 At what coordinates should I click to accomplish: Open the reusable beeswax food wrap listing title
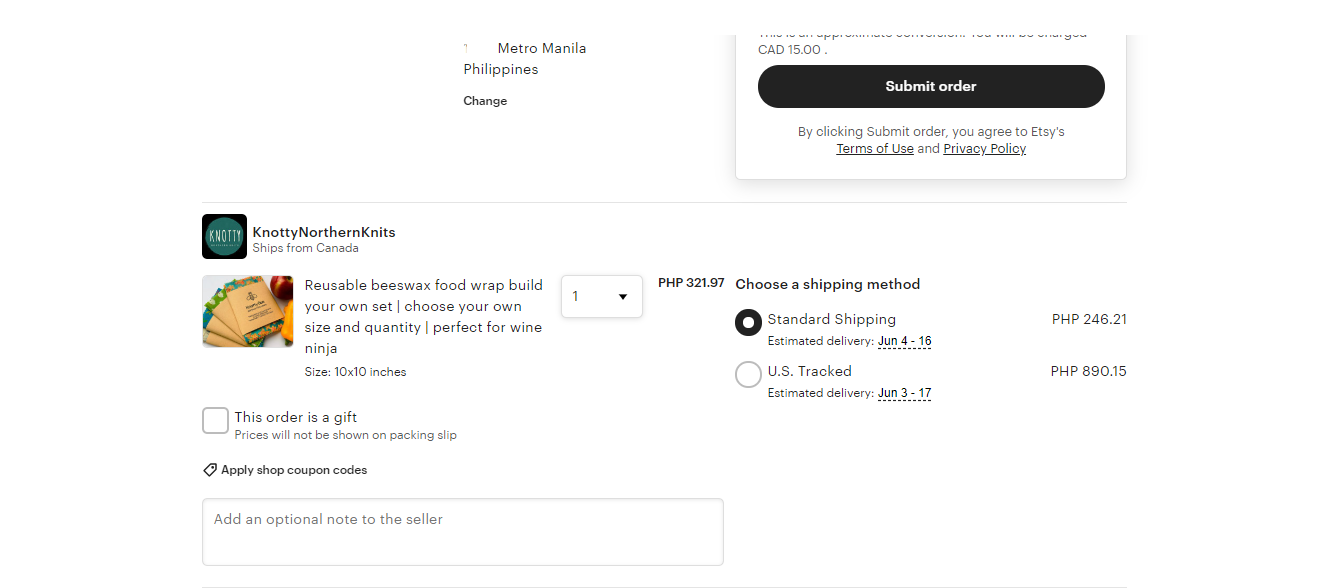coord(424,317)
